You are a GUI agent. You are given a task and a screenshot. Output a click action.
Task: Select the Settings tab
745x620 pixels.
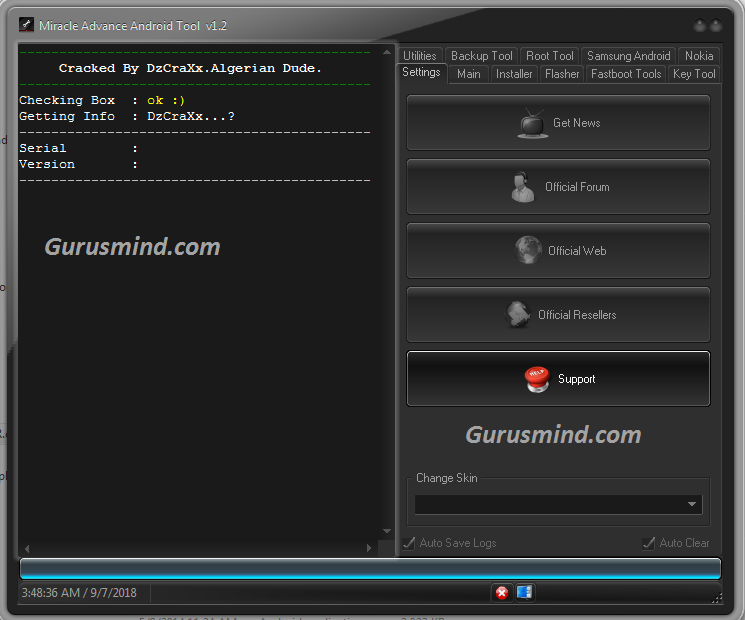coord(421,72)
